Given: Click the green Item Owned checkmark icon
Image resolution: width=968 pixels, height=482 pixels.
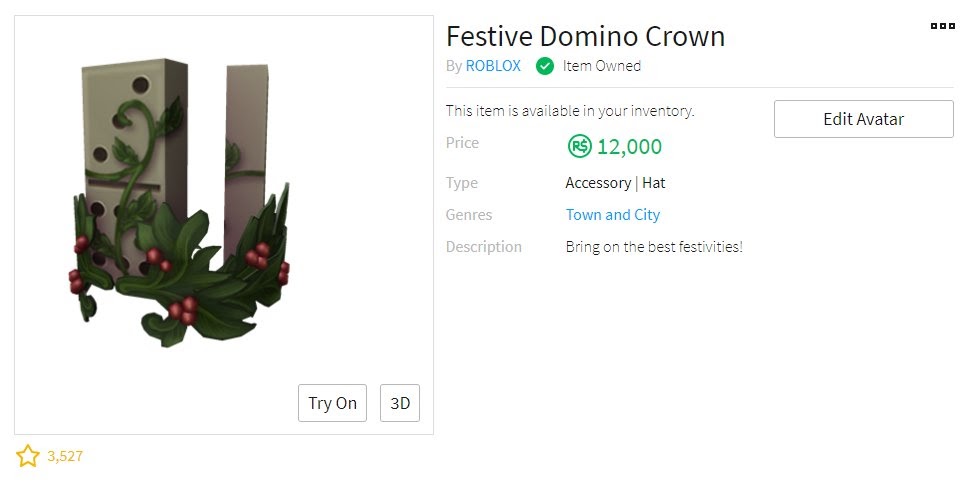Looking at the screenshot, I should 544,66.
